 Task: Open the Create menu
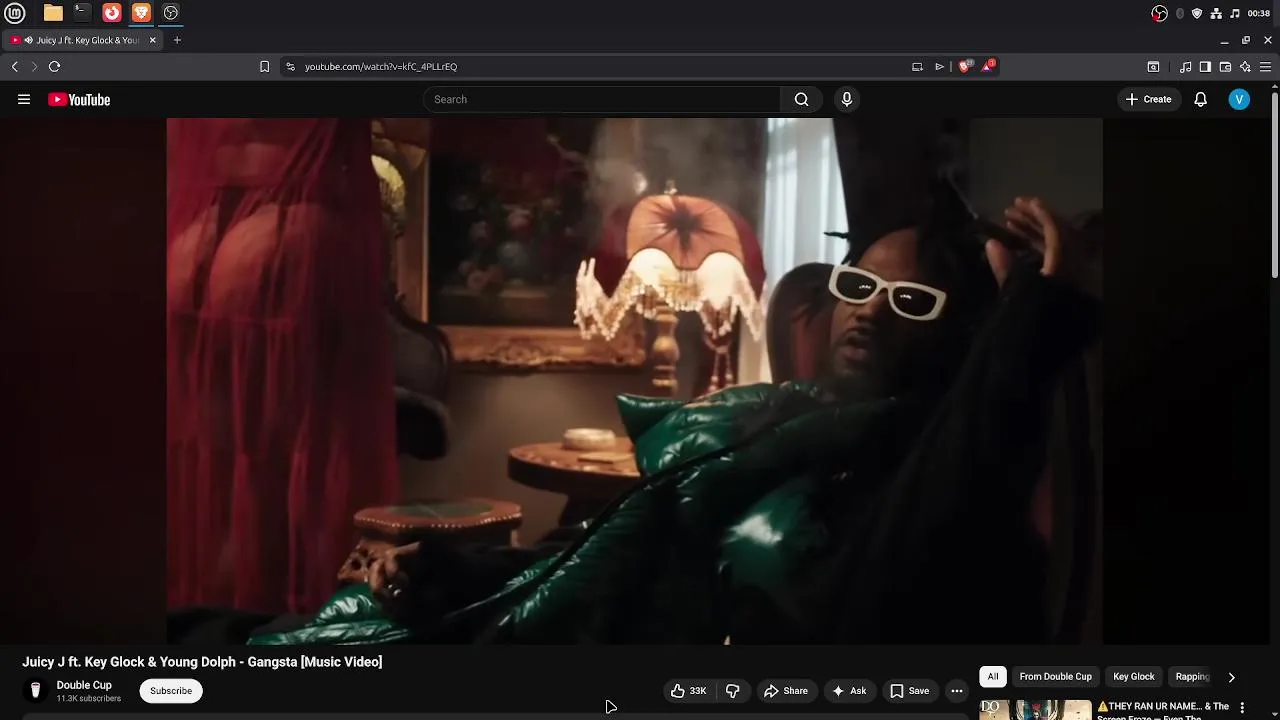point(1148,99)
